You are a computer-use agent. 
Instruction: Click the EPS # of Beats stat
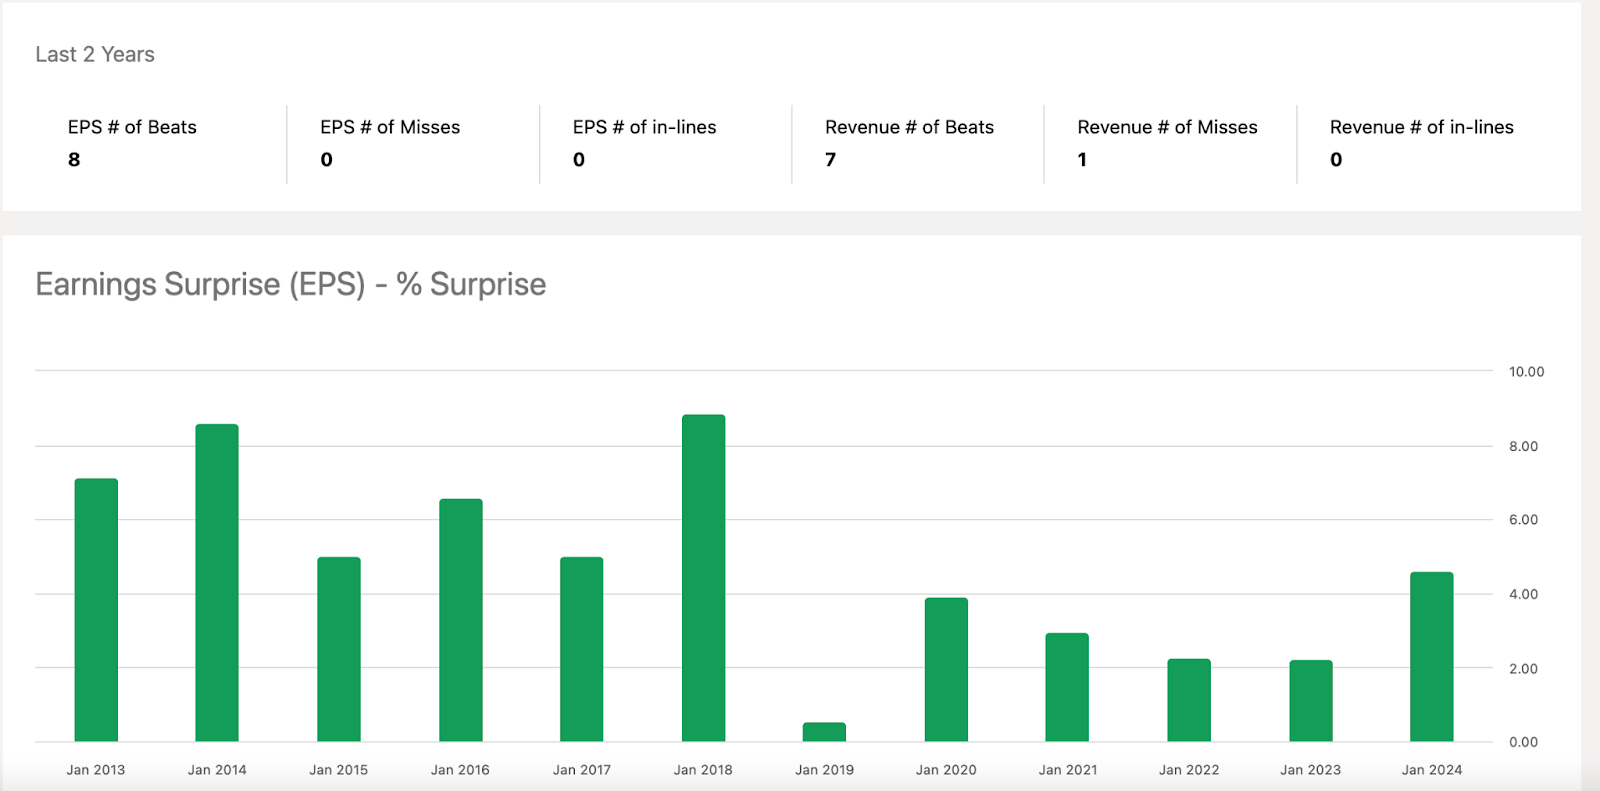click(x=132, y=142)
